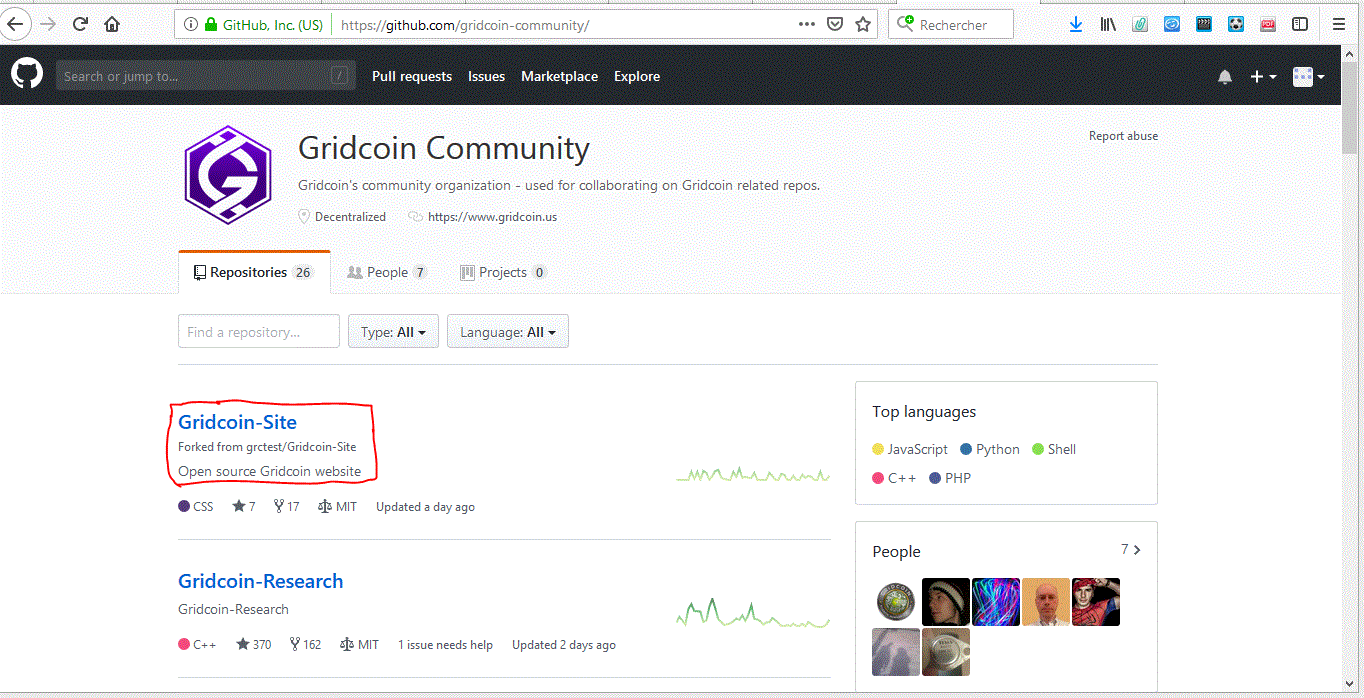
Task: Filter by Python in Top languages
Action: [990, 449]
